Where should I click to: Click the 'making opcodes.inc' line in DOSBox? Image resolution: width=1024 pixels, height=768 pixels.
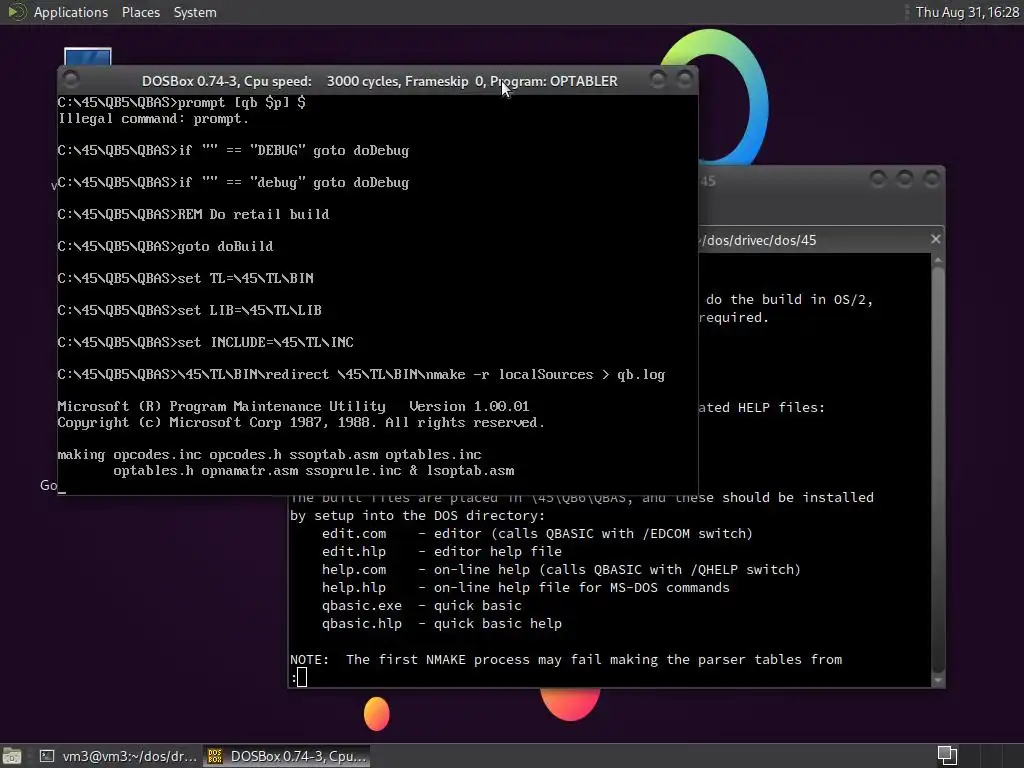[269, 455]
